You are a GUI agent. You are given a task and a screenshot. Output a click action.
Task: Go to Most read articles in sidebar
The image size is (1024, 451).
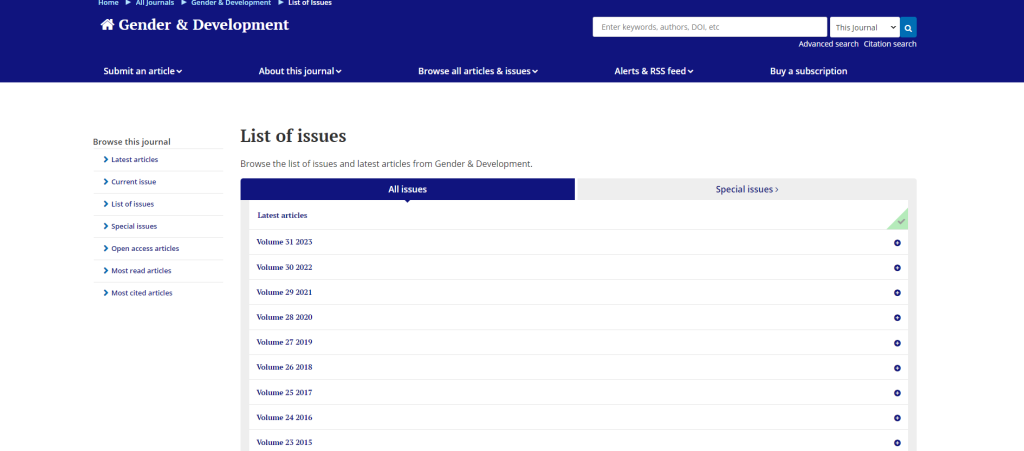141,271
